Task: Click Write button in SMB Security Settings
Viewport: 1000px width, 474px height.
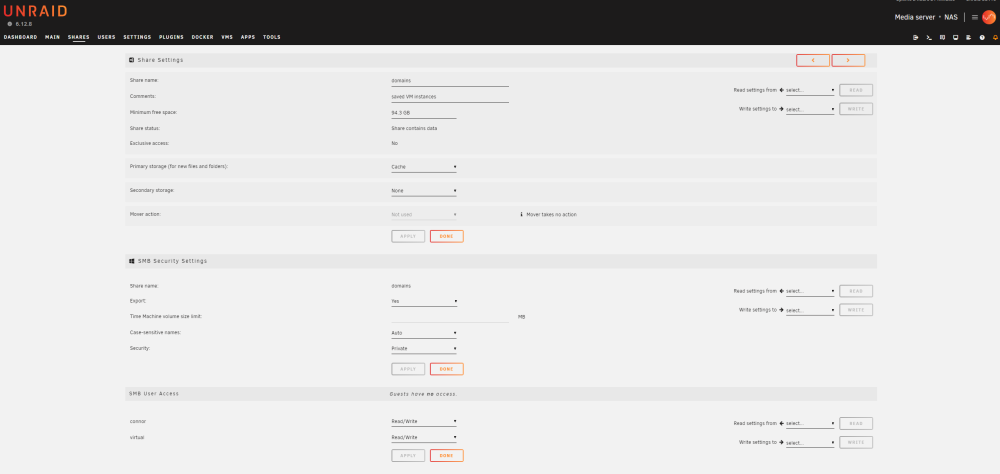Action: (856, 310)
